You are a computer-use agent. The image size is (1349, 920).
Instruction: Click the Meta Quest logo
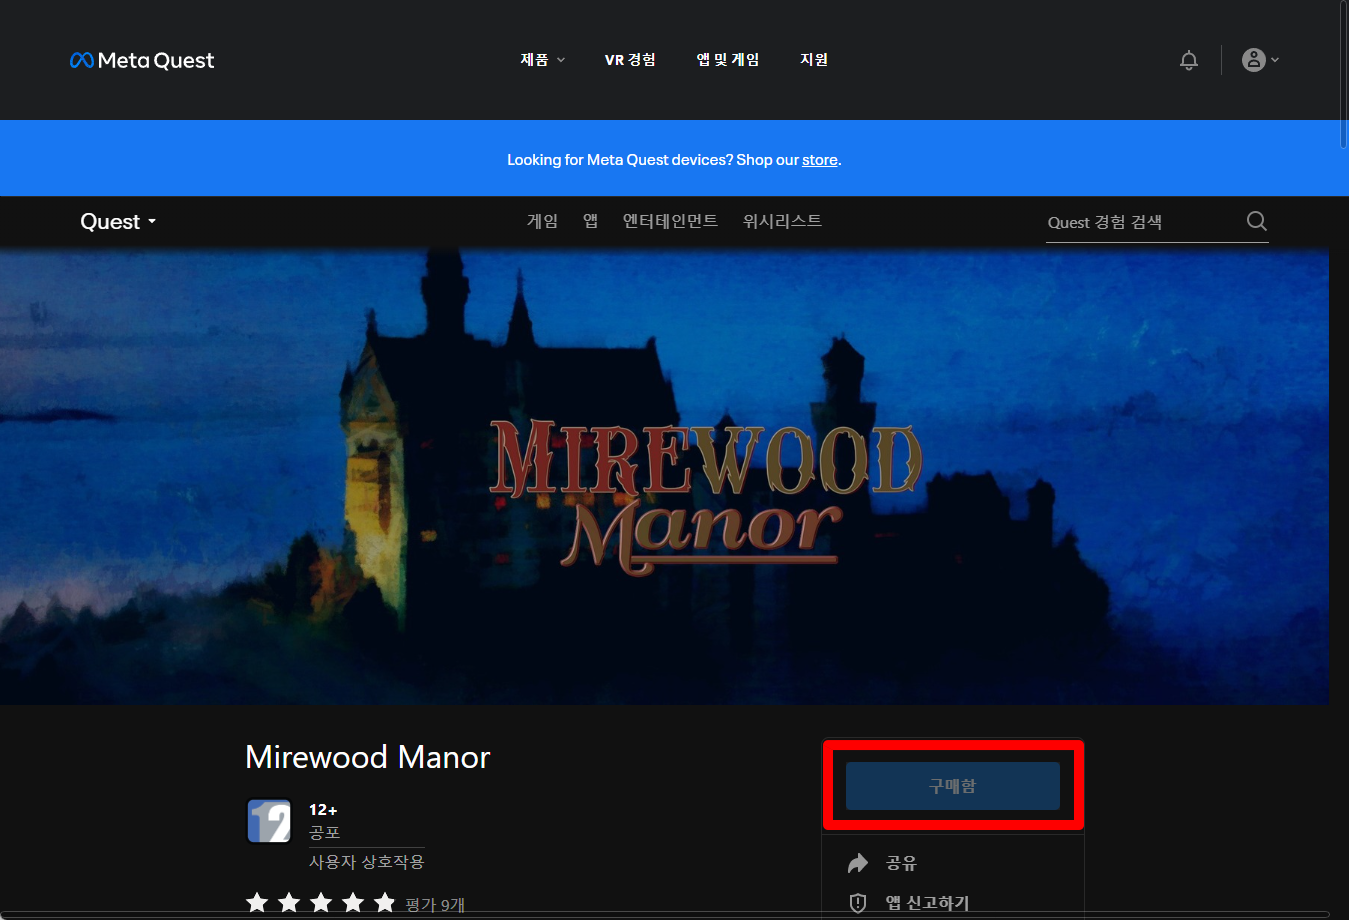pos(142,60)
